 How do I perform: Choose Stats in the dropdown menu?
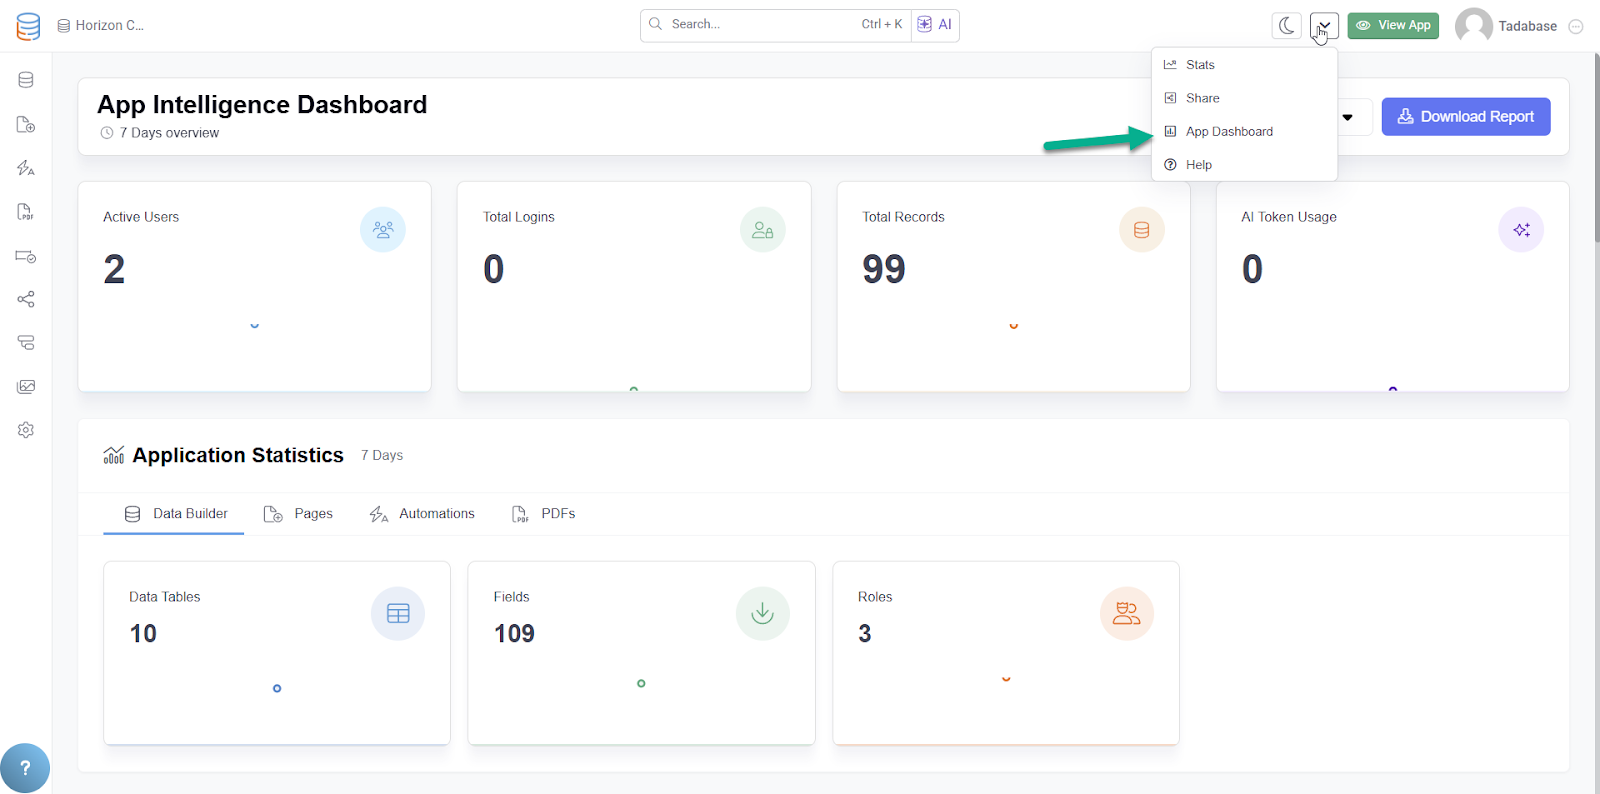coord(1200,65)
